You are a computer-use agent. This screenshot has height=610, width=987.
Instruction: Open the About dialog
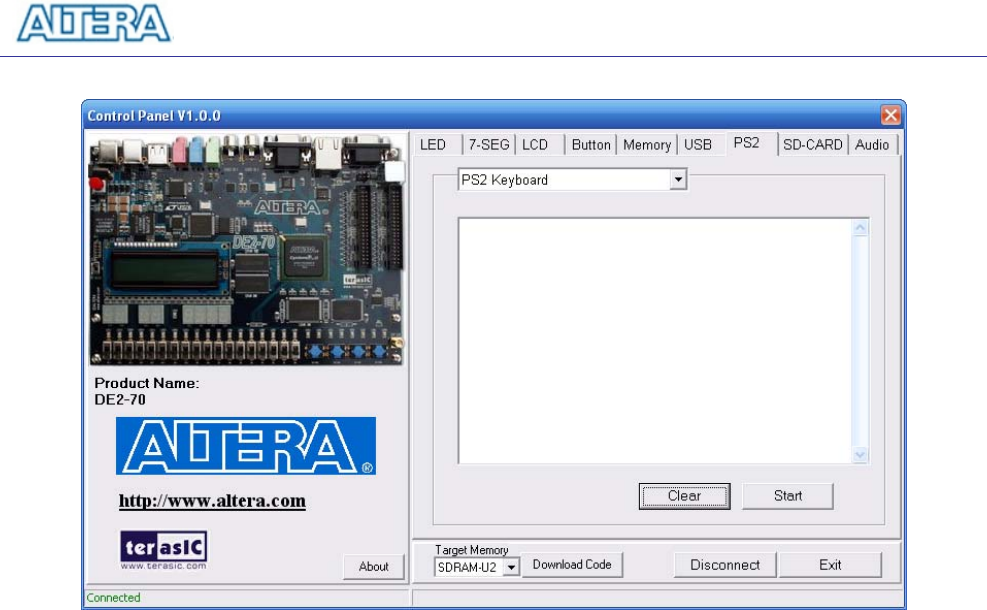pos(373,567)
